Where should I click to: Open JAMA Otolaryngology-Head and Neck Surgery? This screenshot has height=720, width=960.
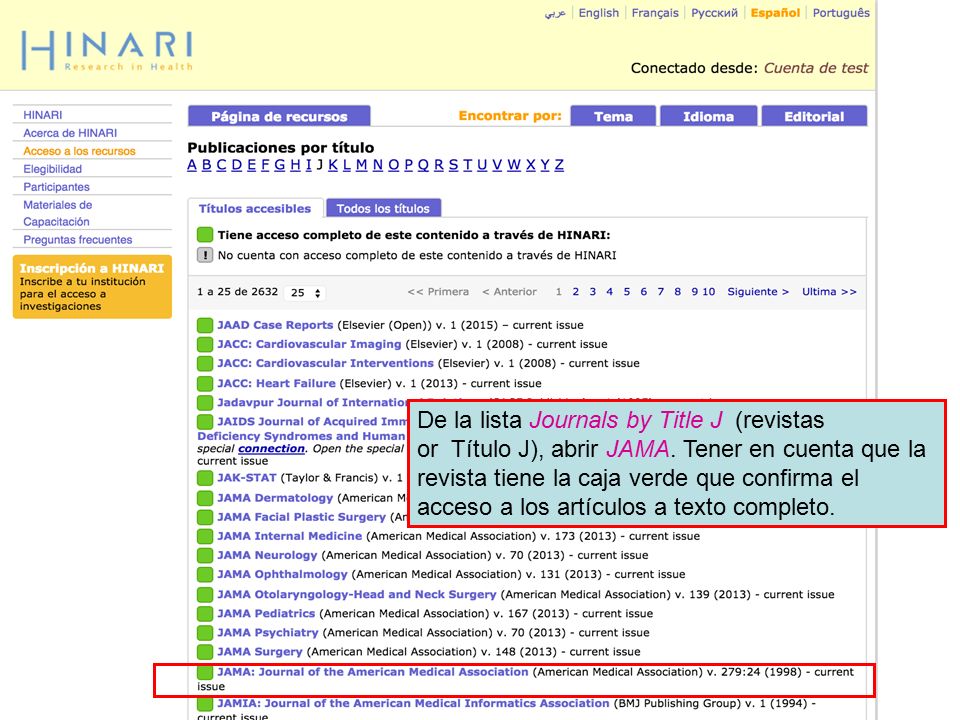click(357, 594)
